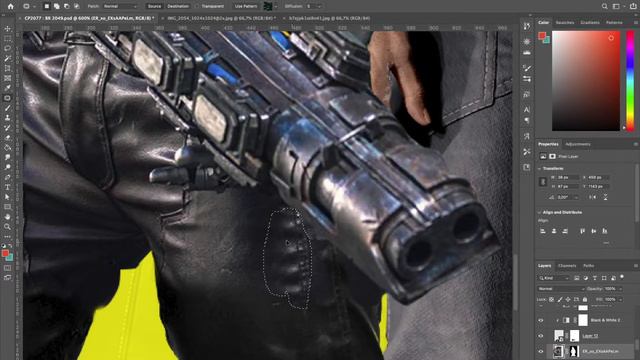Open the Patch mode Normal dropdown

point(119,6)
